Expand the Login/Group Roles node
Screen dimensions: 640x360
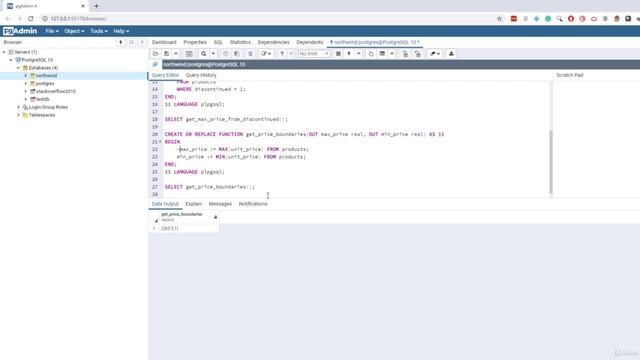tap(18, 107)
